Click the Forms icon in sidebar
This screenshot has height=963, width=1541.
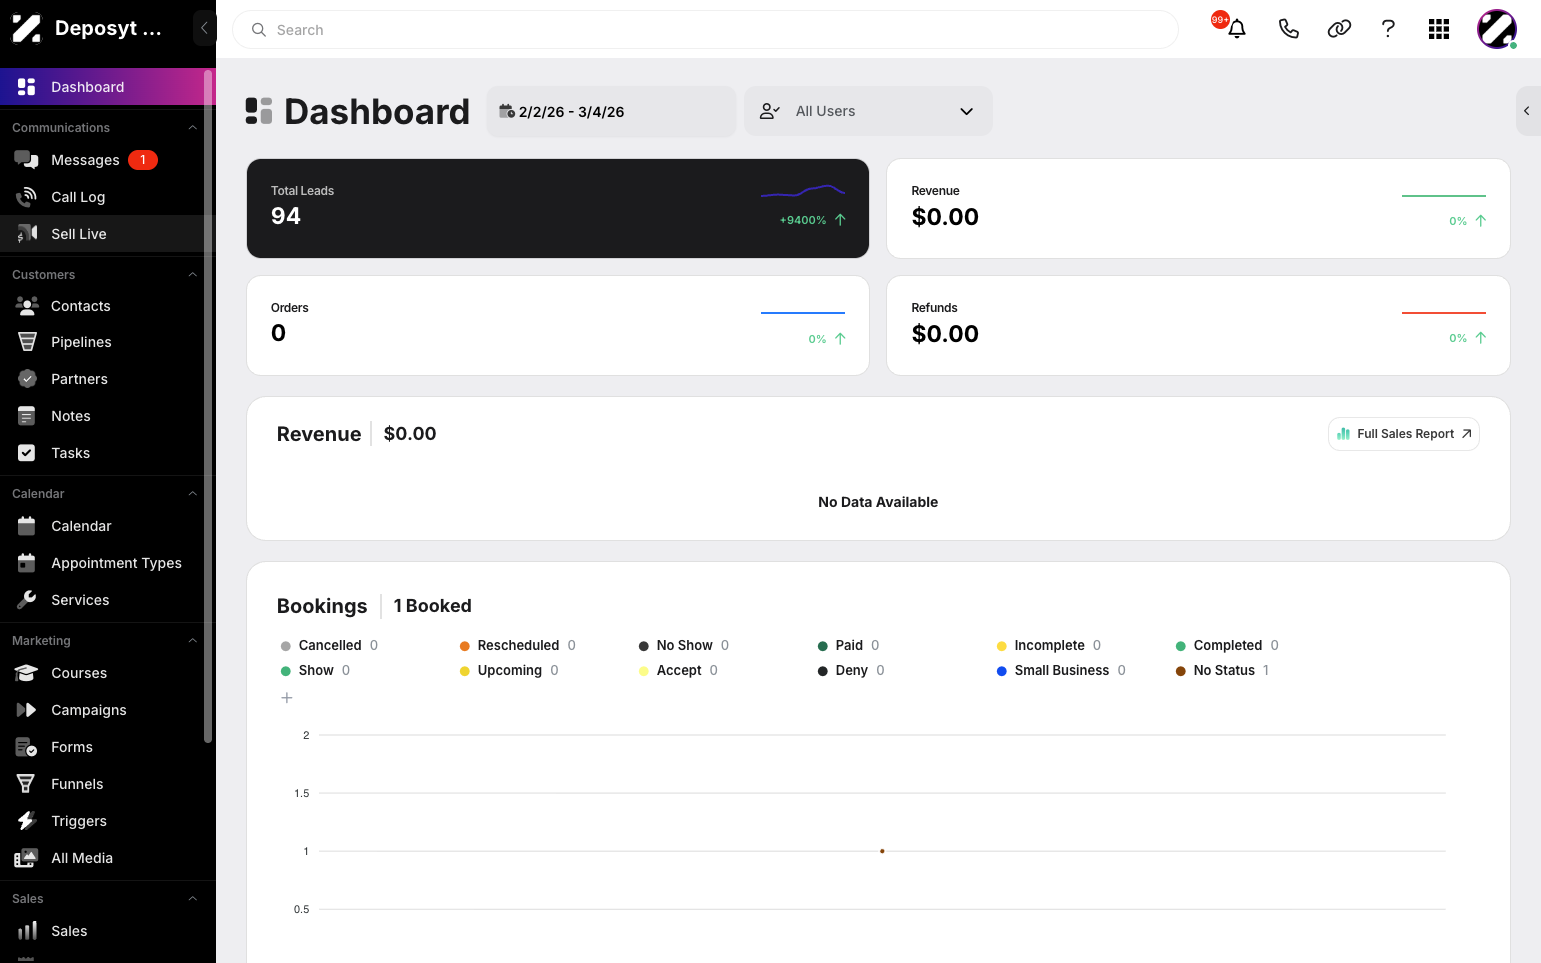coord(27,747)
